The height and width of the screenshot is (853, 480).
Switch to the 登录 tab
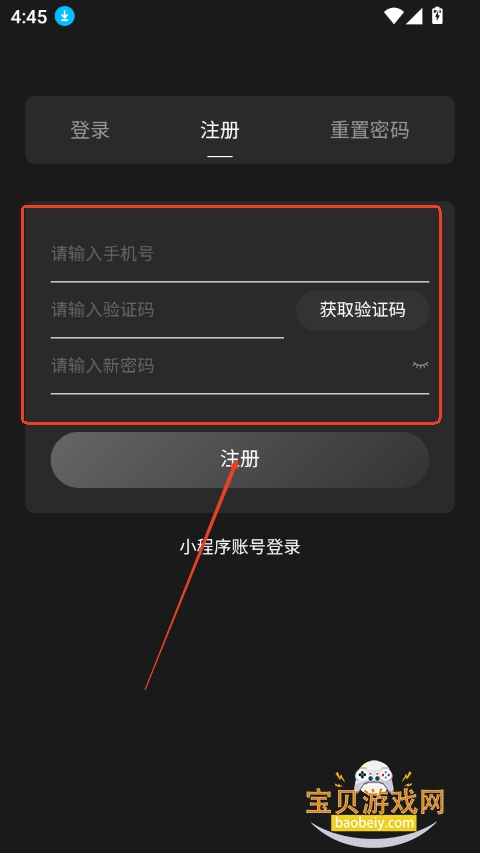point(90,130)
